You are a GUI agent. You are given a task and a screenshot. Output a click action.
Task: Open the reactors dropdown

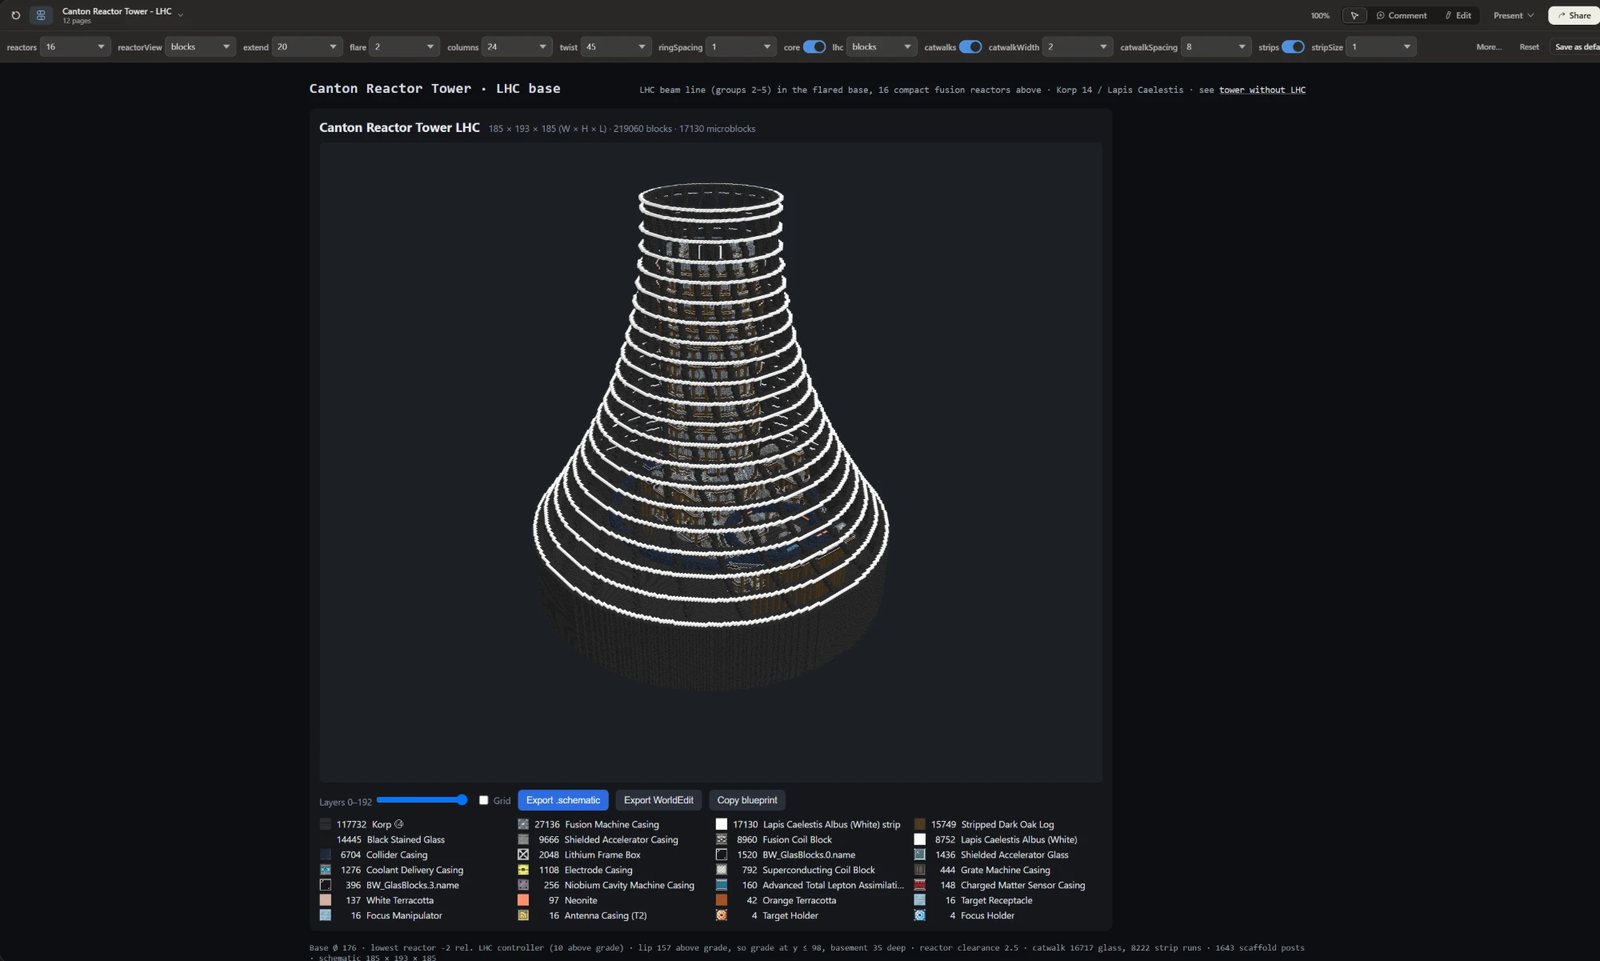coord(75,47)
